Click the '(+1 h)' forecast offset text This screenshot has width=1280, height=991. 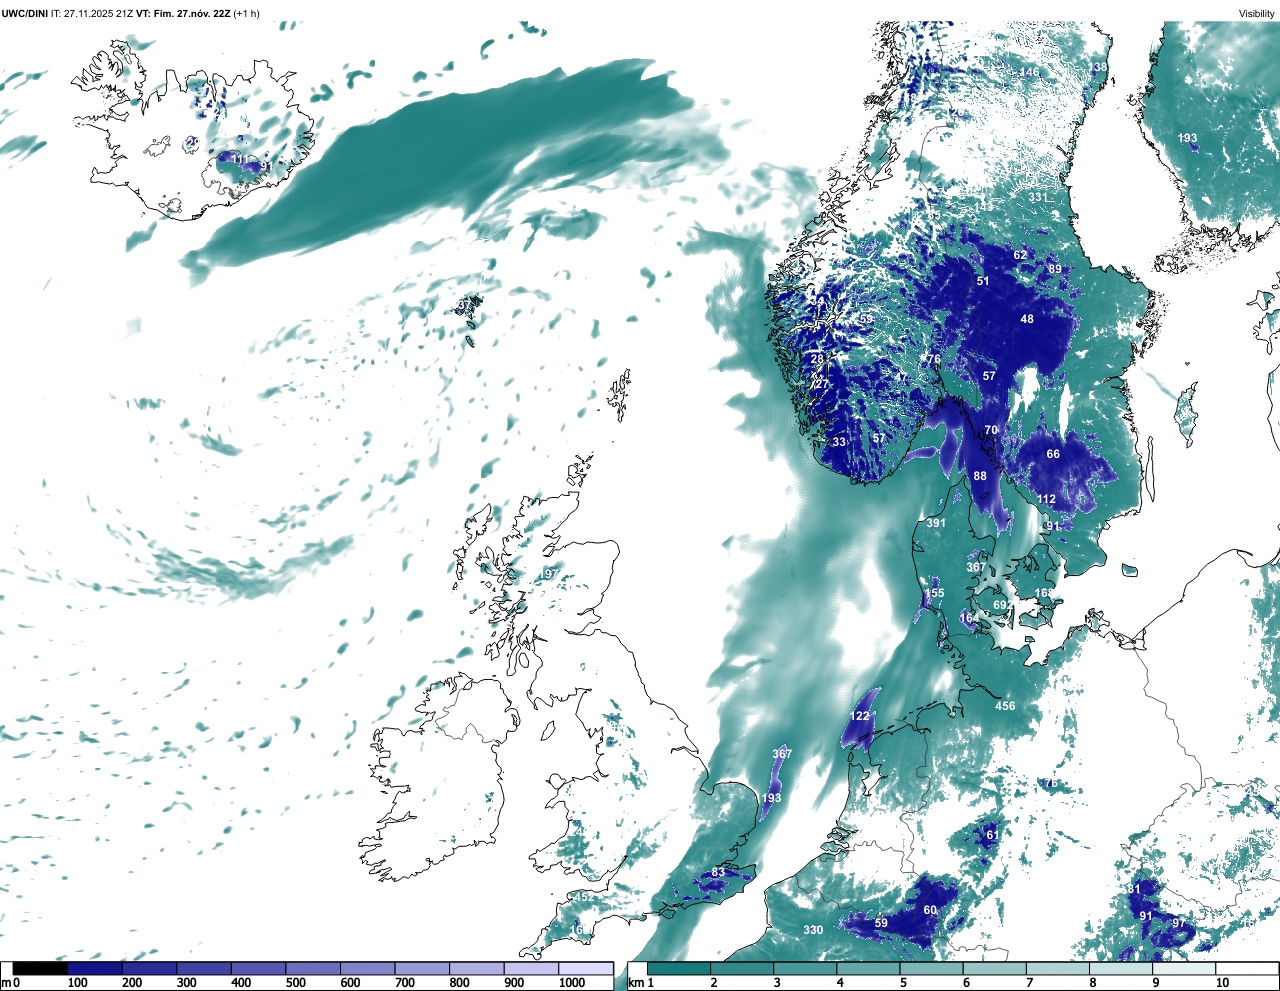pyautogui.click(x=246, y=13)
